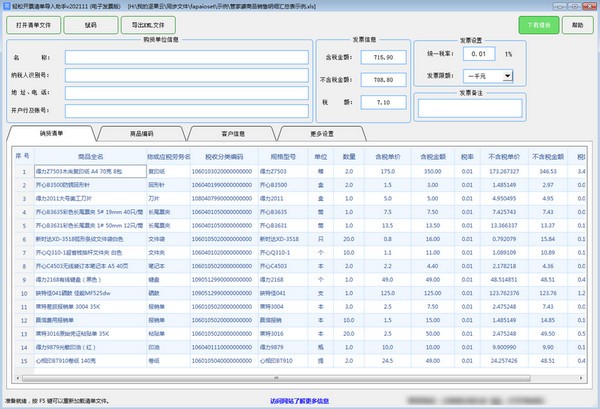600x409 pixels.
Task: Click the 导出XML文件 button
Action: point(147,24)
